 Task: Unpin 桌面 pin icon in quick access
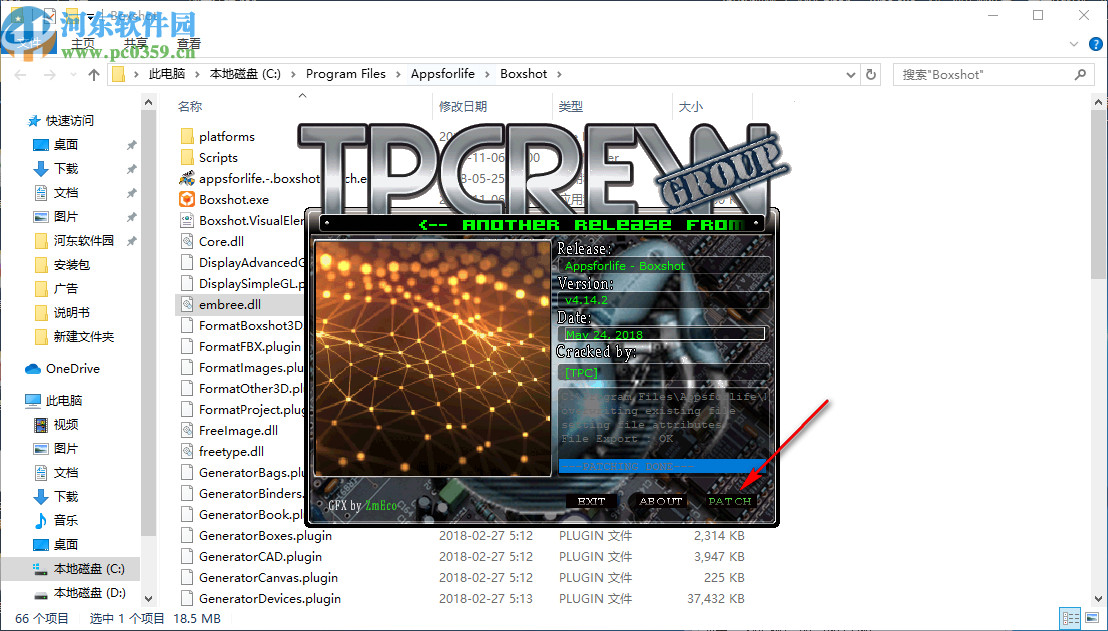tap(131, 145)
